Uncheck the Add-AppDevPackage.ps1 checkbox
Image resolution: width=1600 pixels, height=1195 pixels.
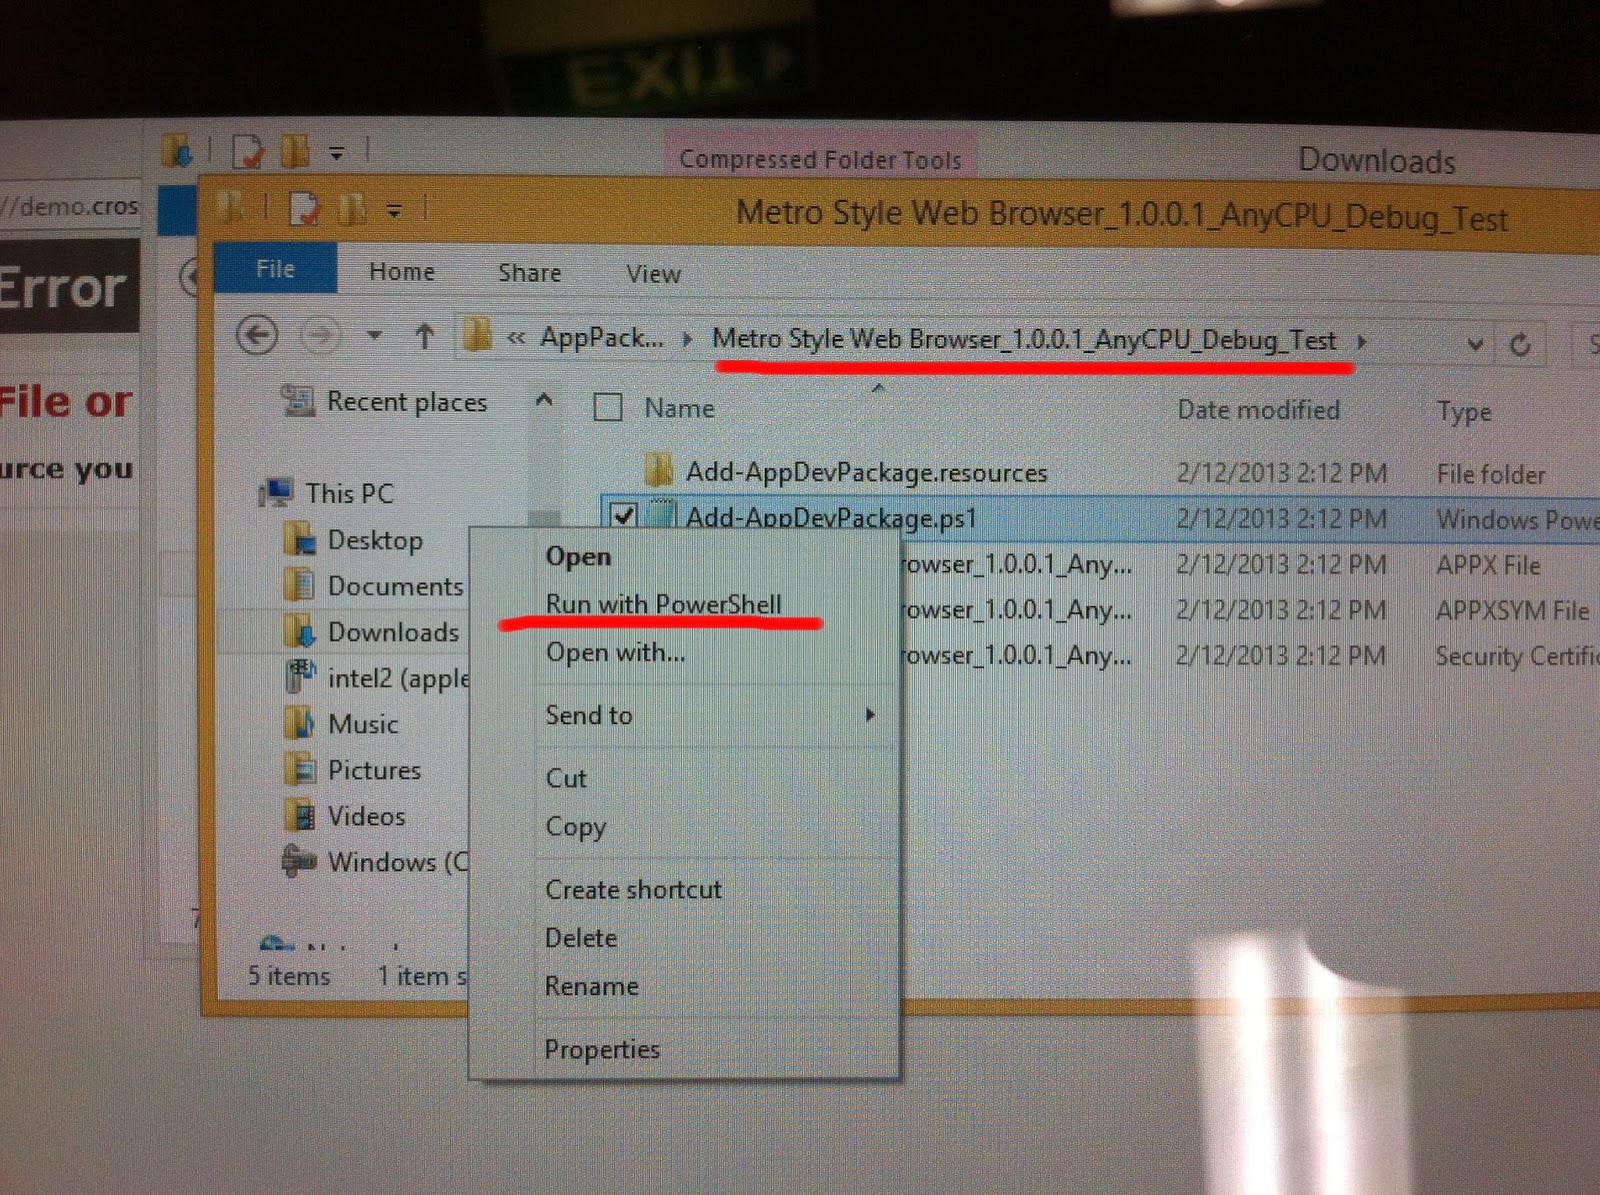coord(624,516)
